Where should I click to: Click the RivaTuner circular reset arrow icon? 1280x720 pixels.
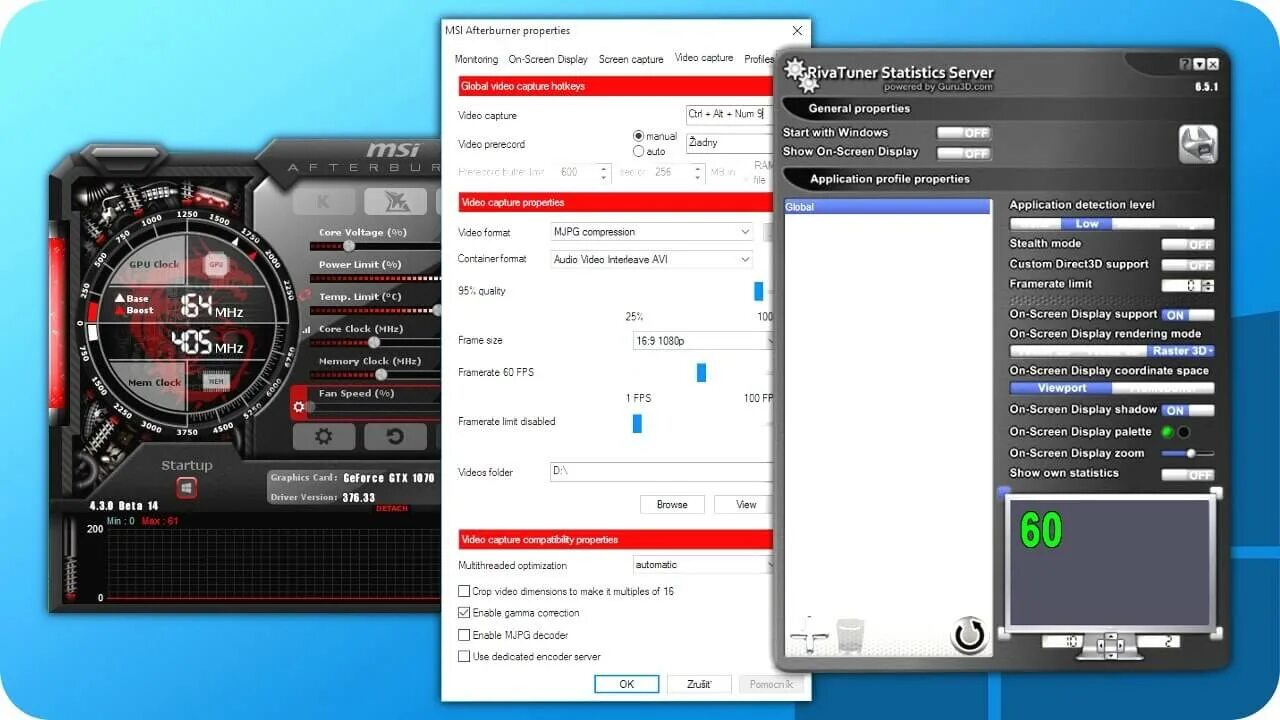click(969, 635)
